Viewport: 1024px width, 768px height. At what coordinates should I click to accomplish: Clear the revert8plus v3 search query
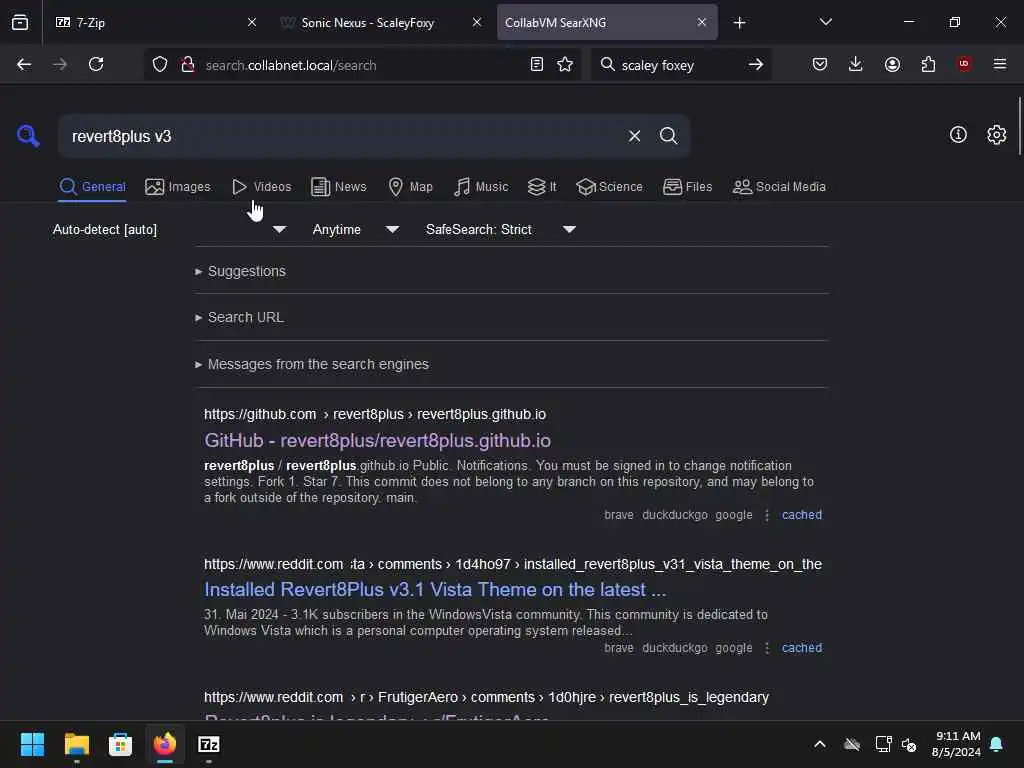pos(634,136)
